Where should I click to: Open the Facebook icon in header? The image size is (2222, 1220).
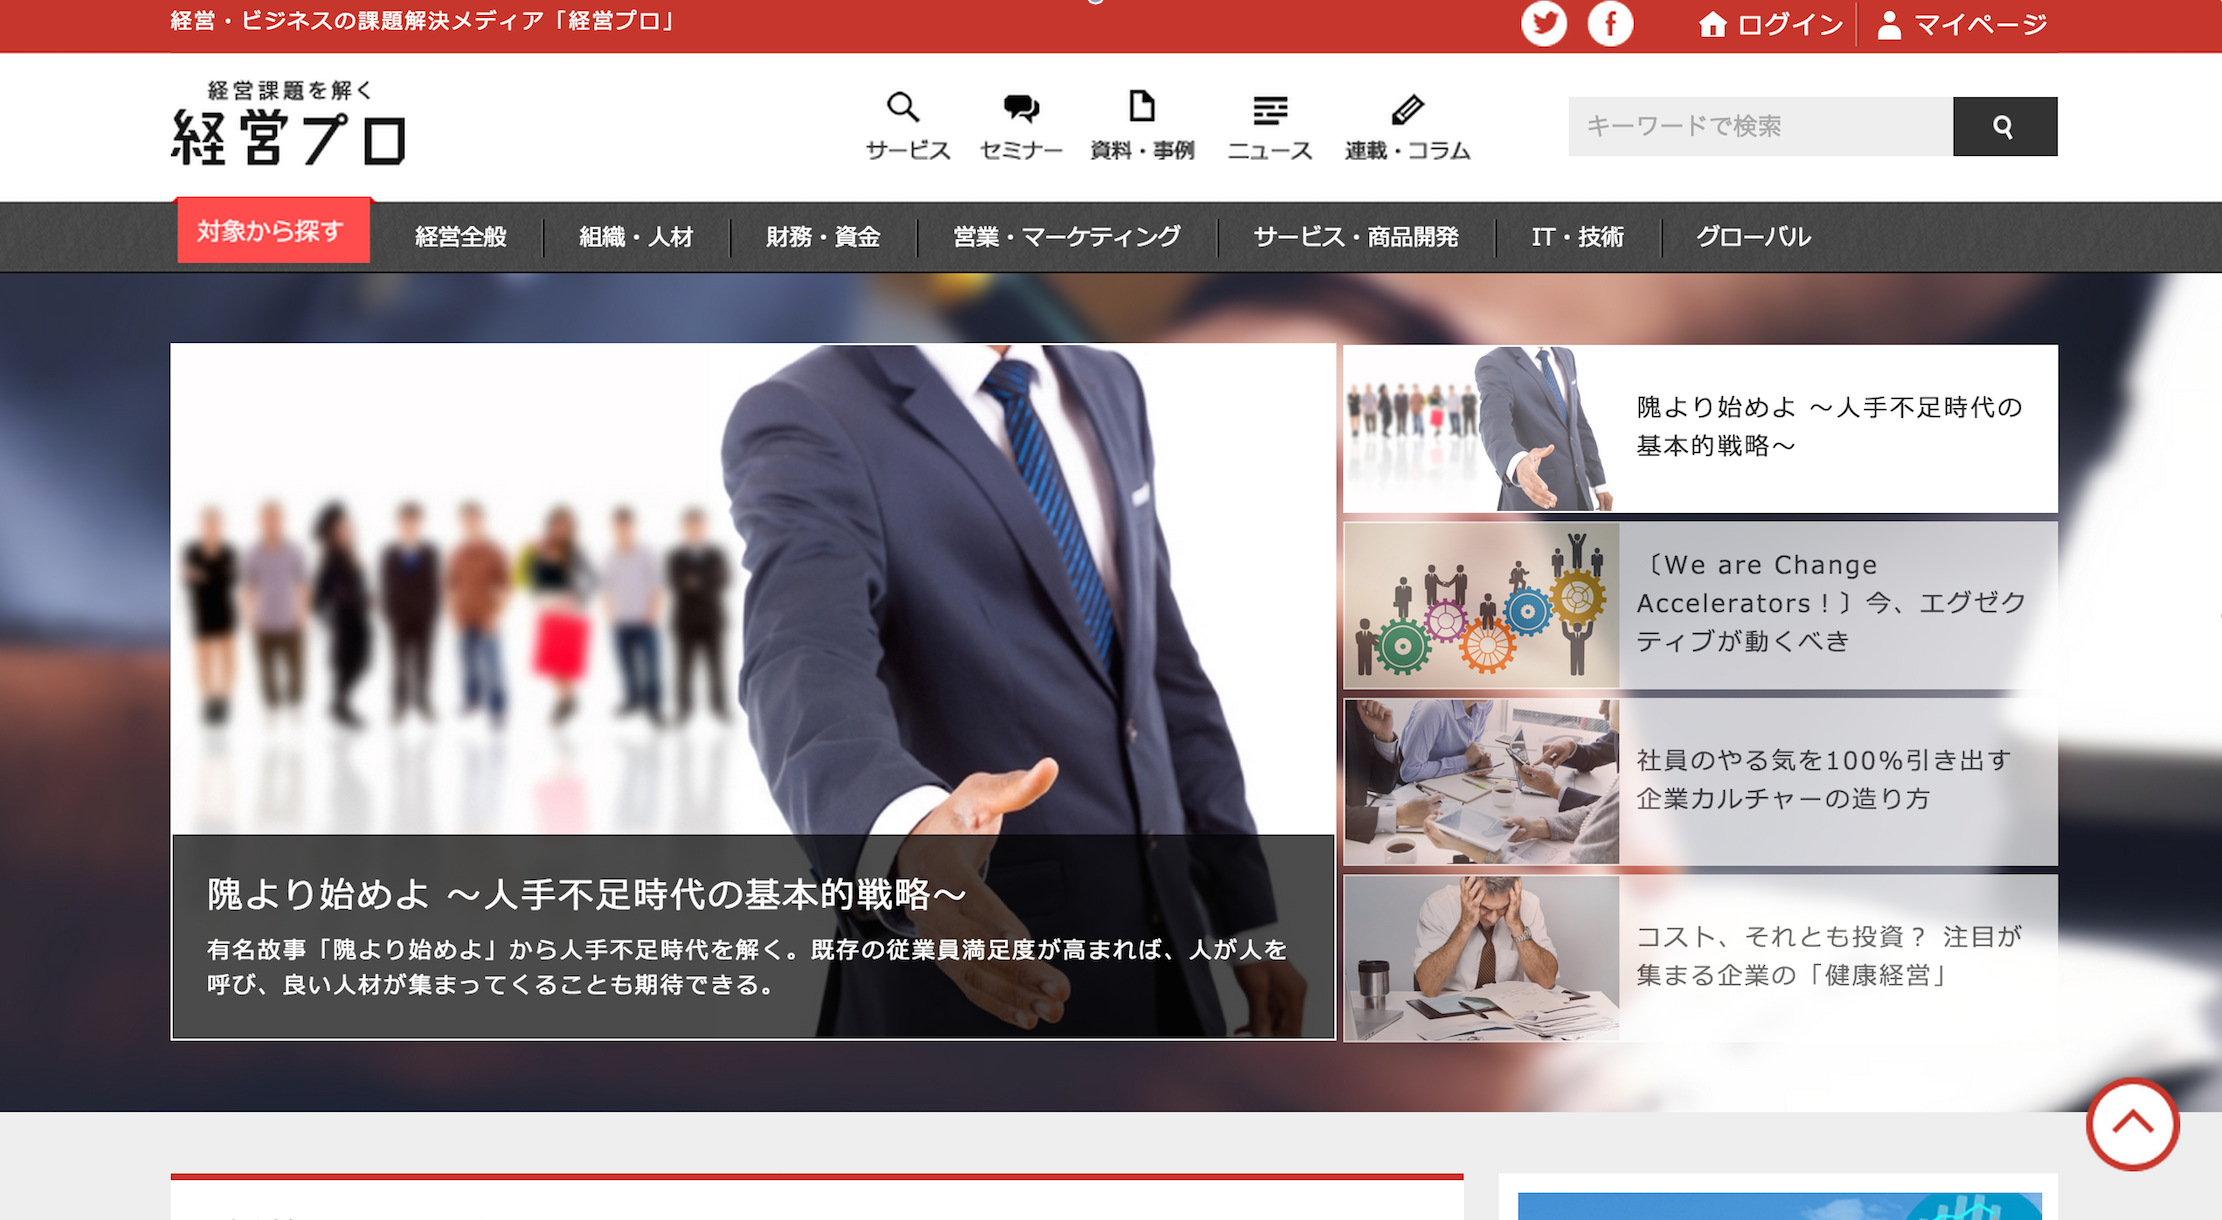tap(1610, 23)
